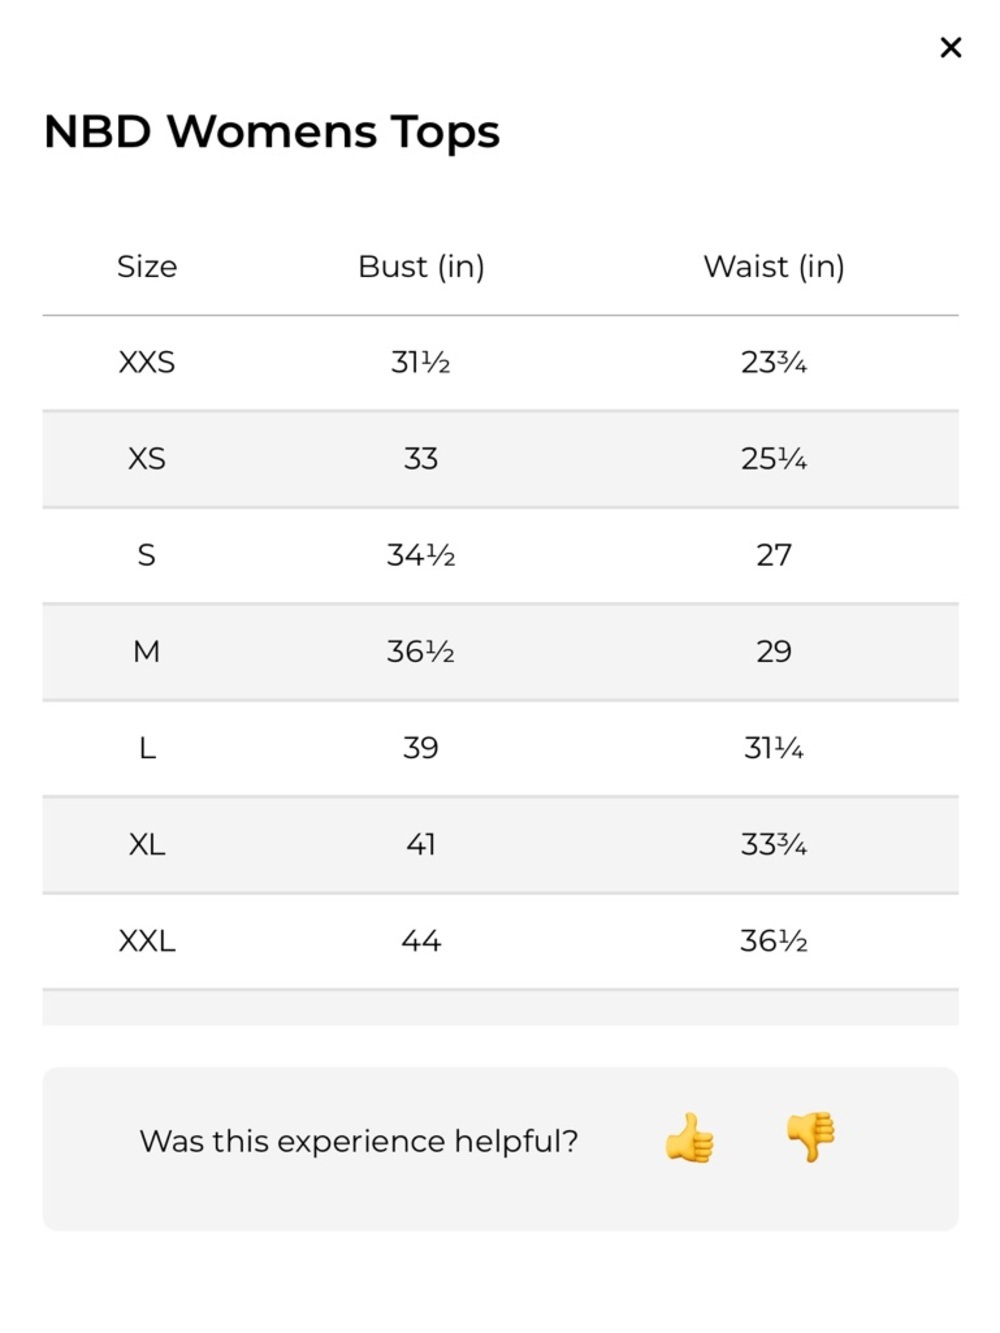The height and width of the screenshot is (1333, 1000).
Task: Click the M size row label
Action: point(146,652)
